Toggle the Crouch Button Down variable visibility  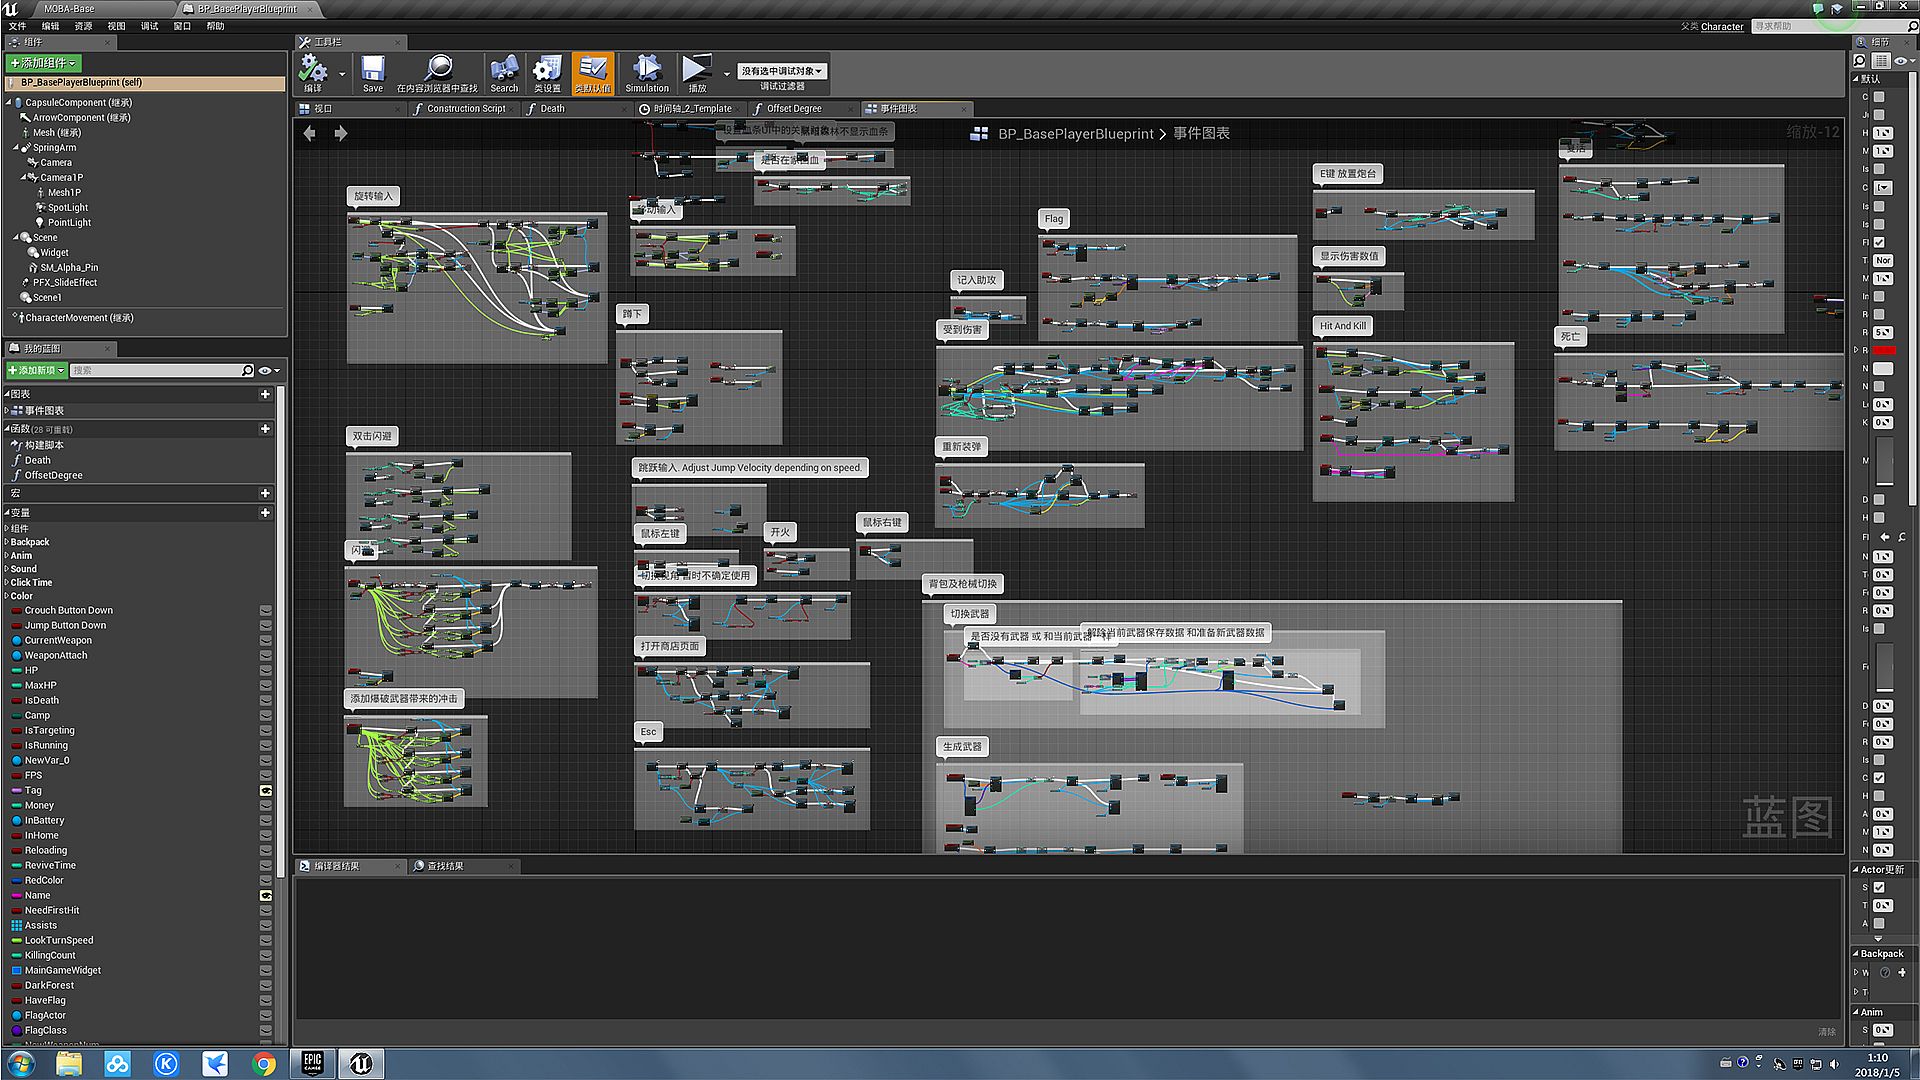tap(266, 610)
